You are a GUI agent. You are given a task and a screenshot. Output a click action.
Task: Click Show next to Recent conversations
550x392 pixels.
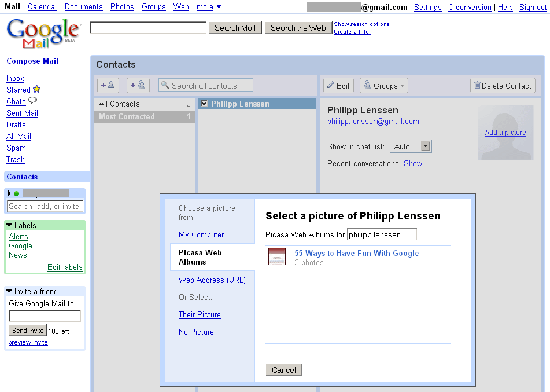(x=412, y=163)
